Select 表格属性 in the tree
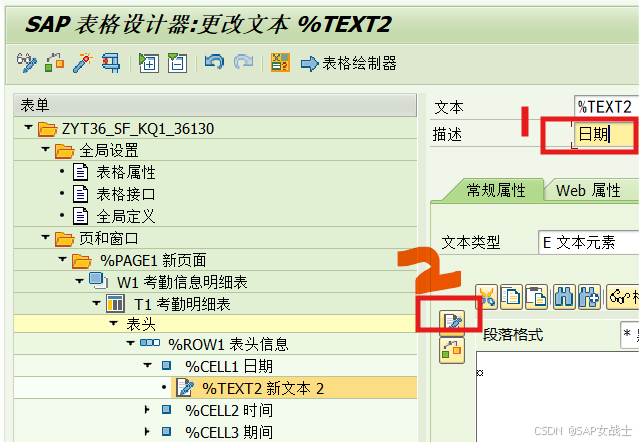This screenshot has height=442, width=639. click(x=126, y=172)
